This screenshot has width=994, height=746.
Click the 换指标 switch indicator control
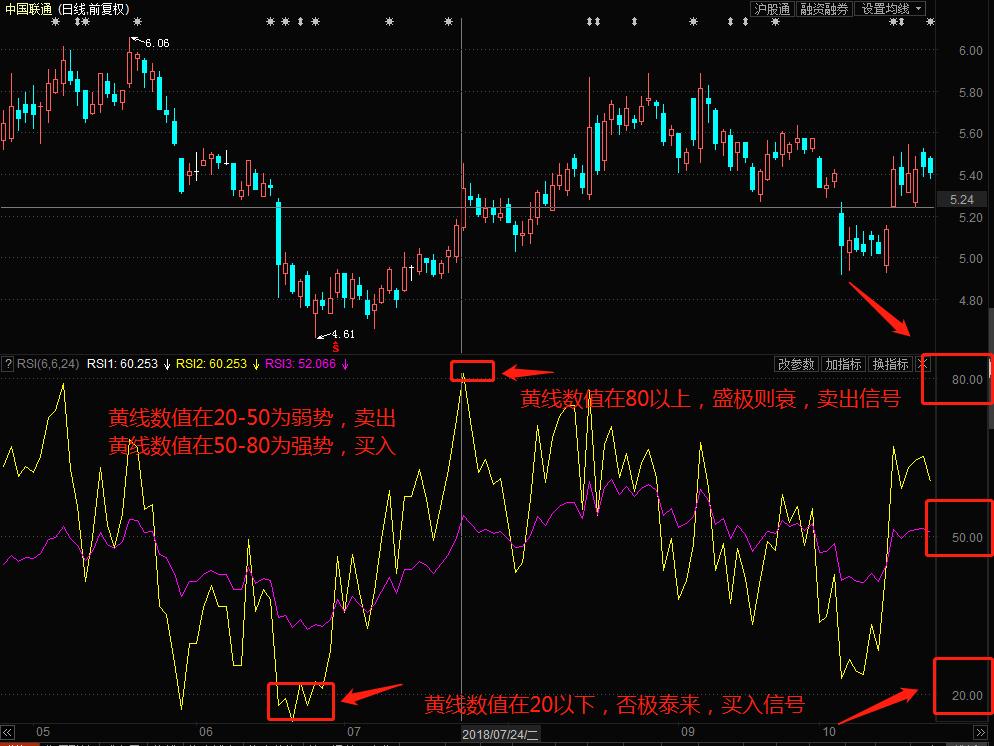tap(891, 365)
